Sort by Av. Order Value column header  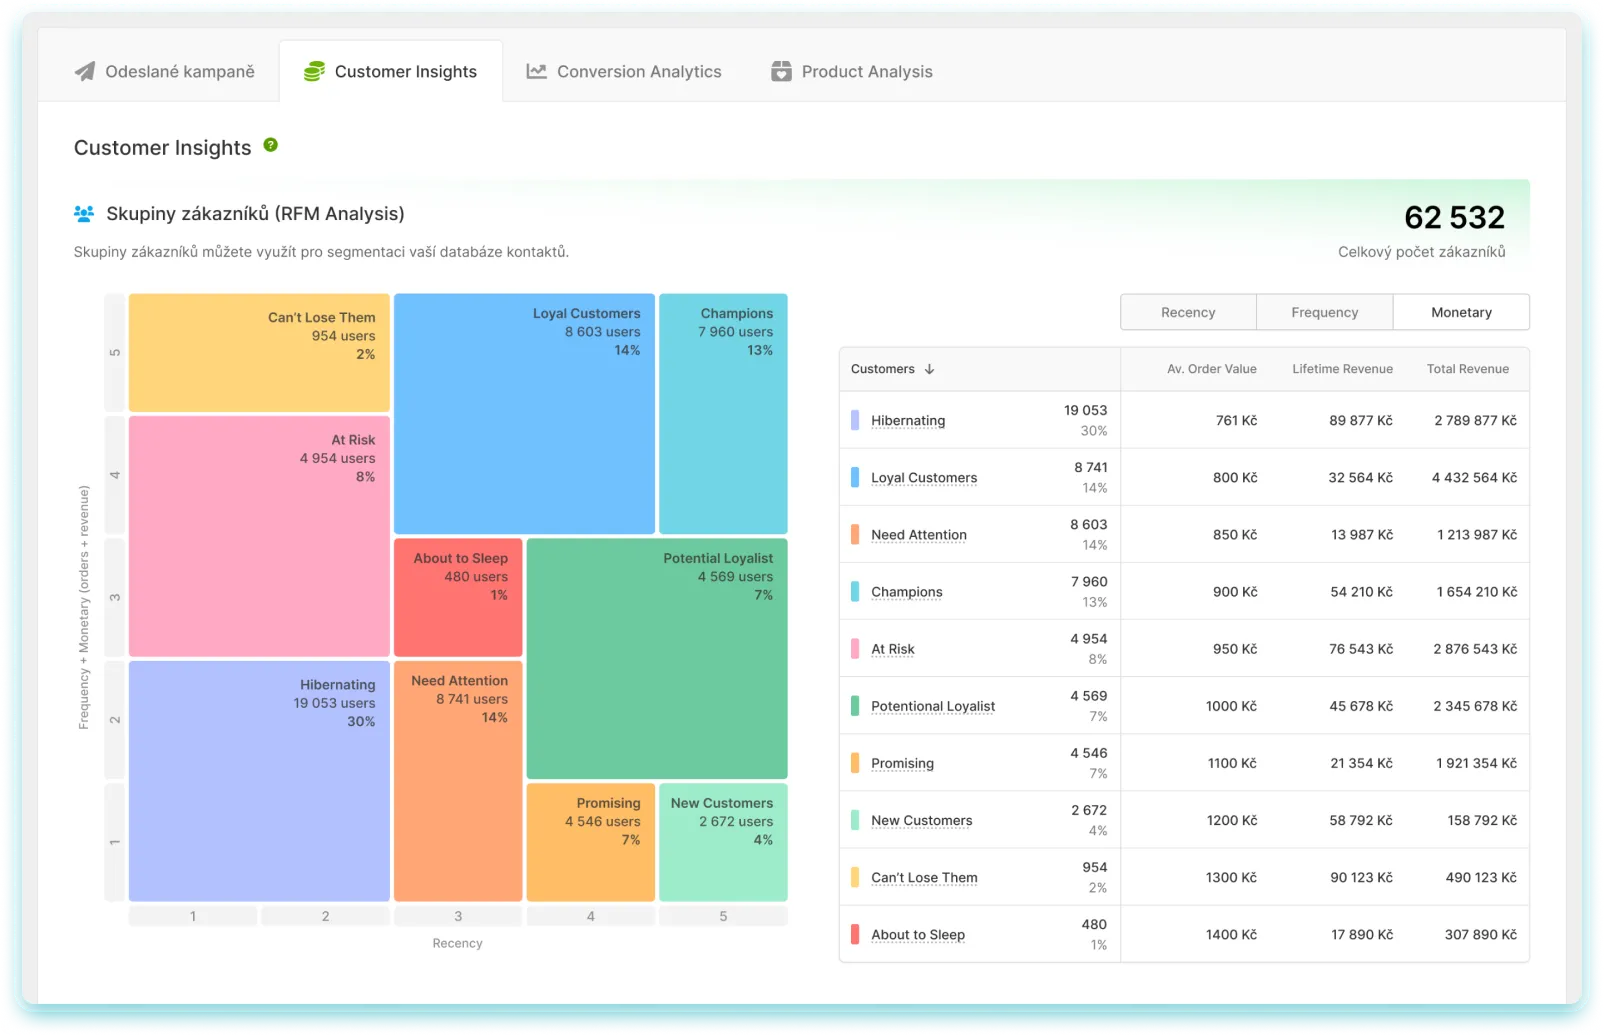coord(1211,369)
